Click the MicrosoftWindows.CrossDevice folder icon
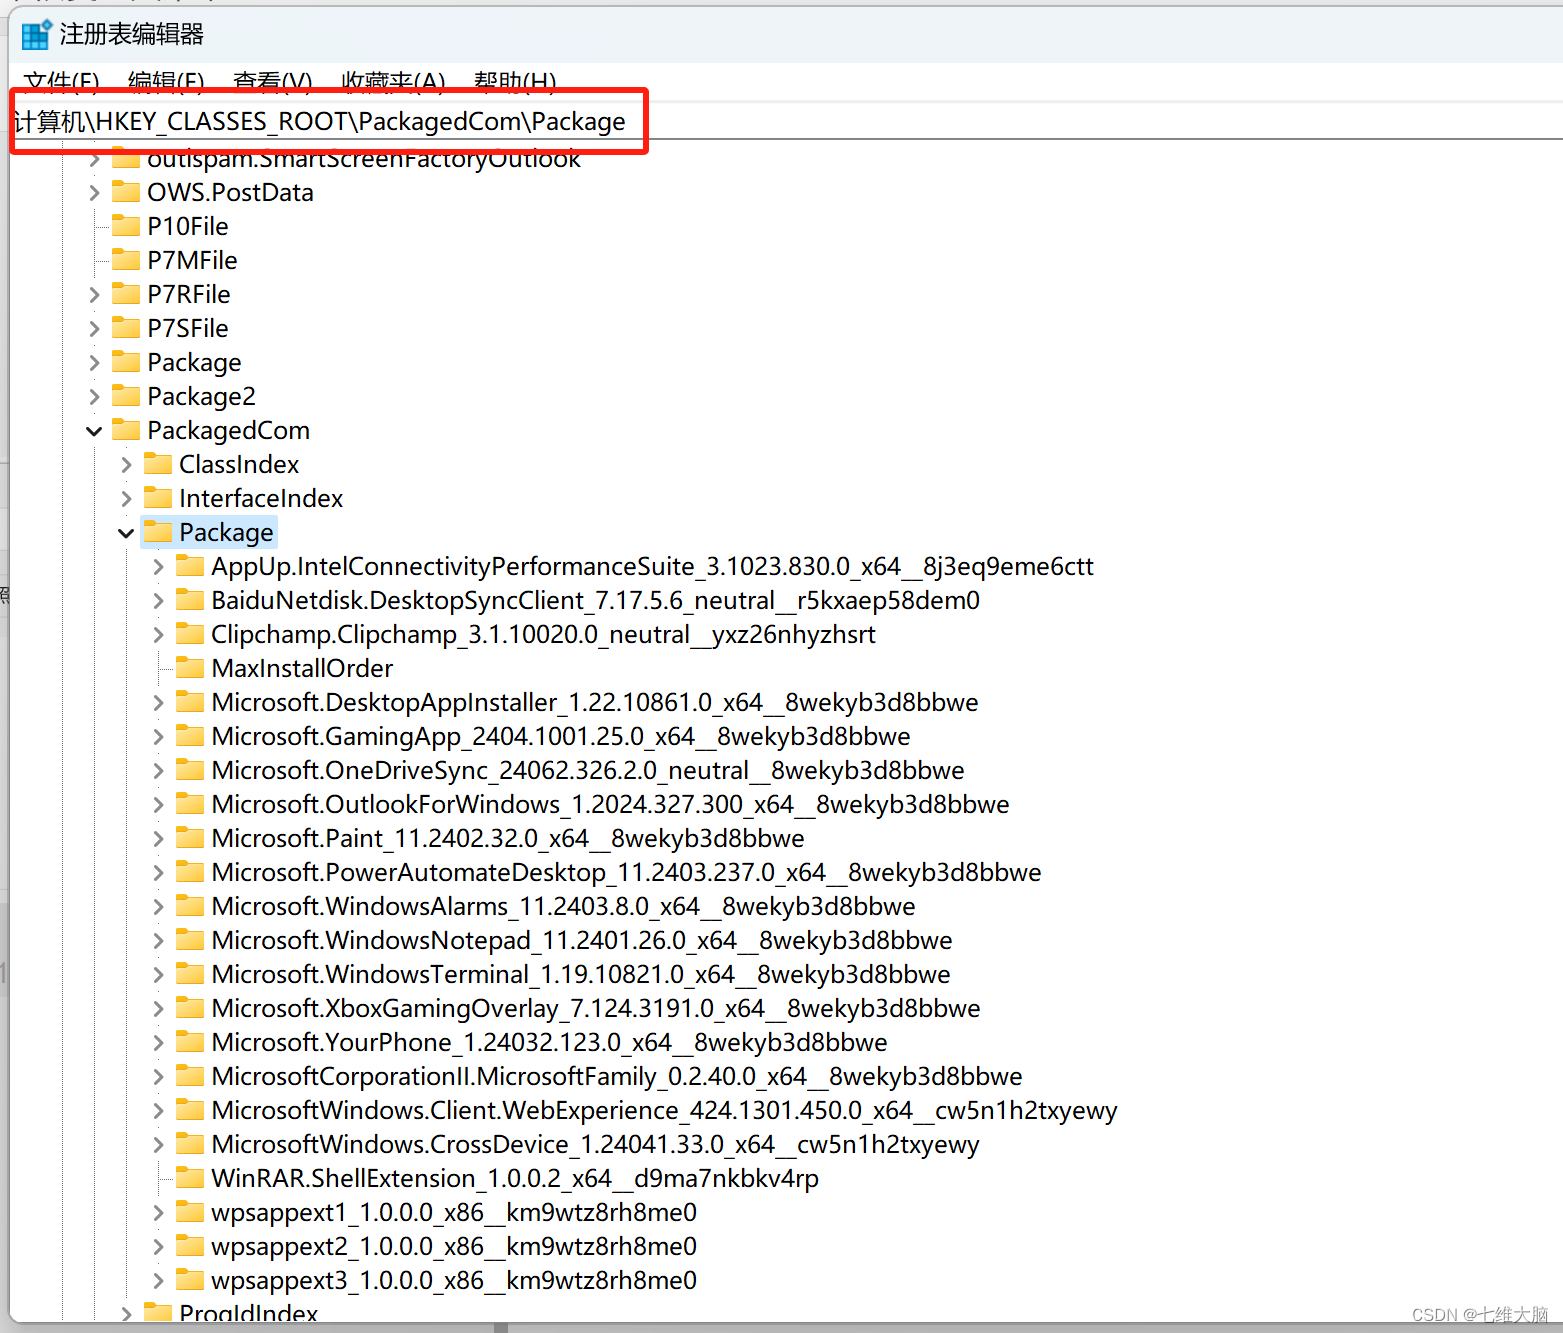The width and height of the screenshot is (1563, 1333). click(190, 1143)
